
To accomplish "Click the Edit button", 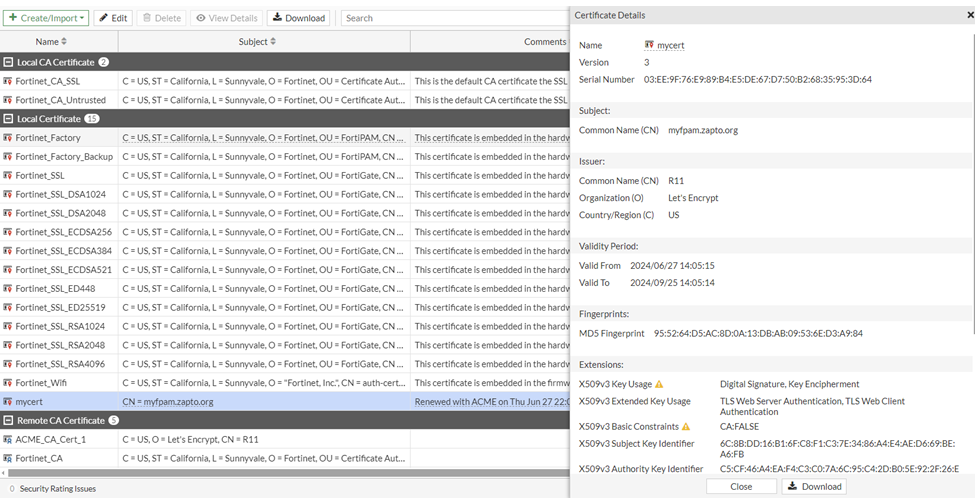I will pos(113,18).
